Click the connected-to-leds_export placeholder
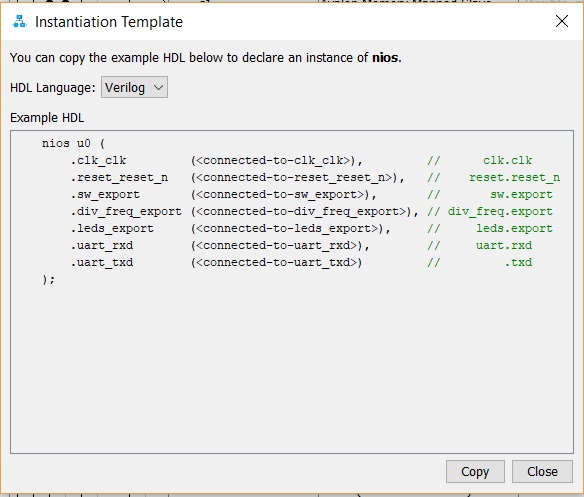 tap(287, 228)
